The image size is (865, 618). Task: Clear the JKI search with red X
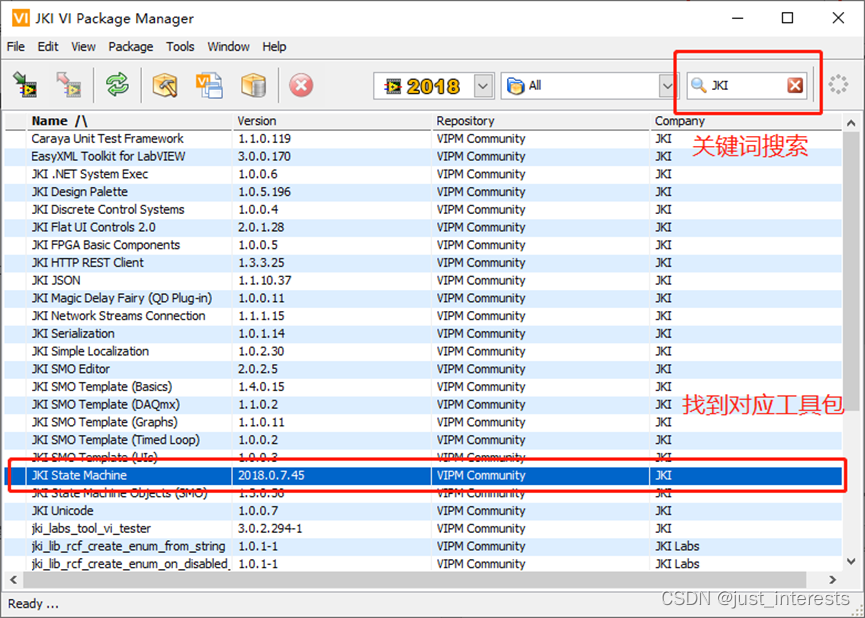click(x=795, y=86)
